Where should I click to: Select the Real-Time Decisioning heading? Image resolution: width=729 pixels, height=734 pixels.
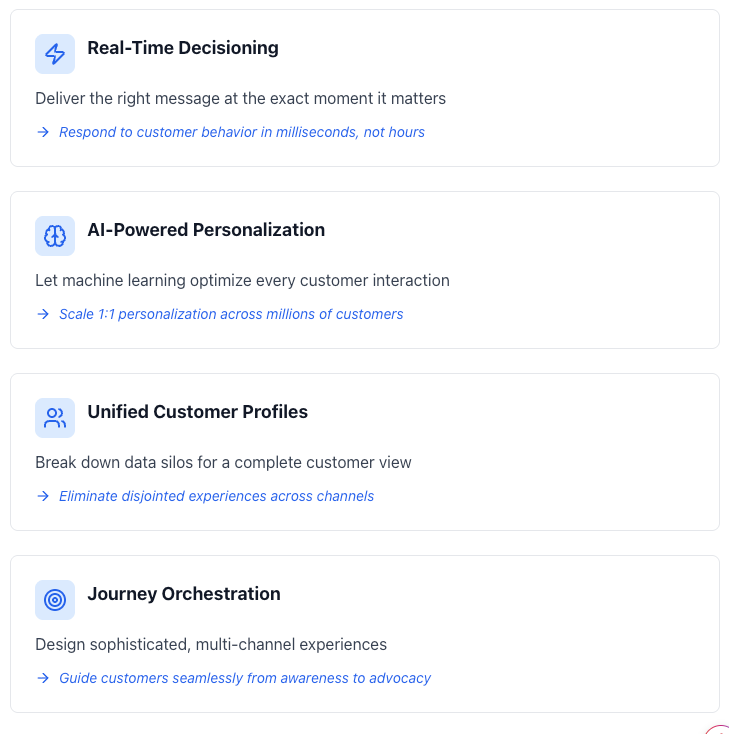pos(183,48)
